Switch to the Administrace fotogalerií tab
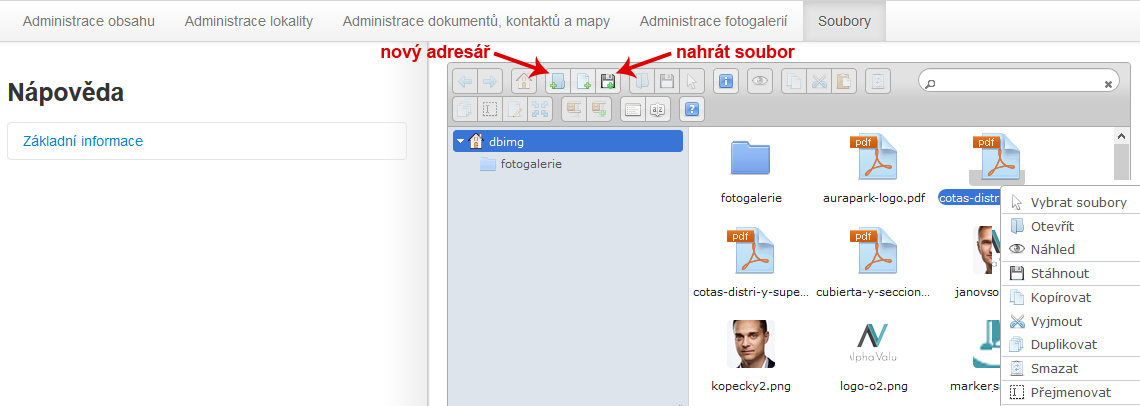Image resolution: width=1140 pixels, height=406 pixels. click(713, 21)
